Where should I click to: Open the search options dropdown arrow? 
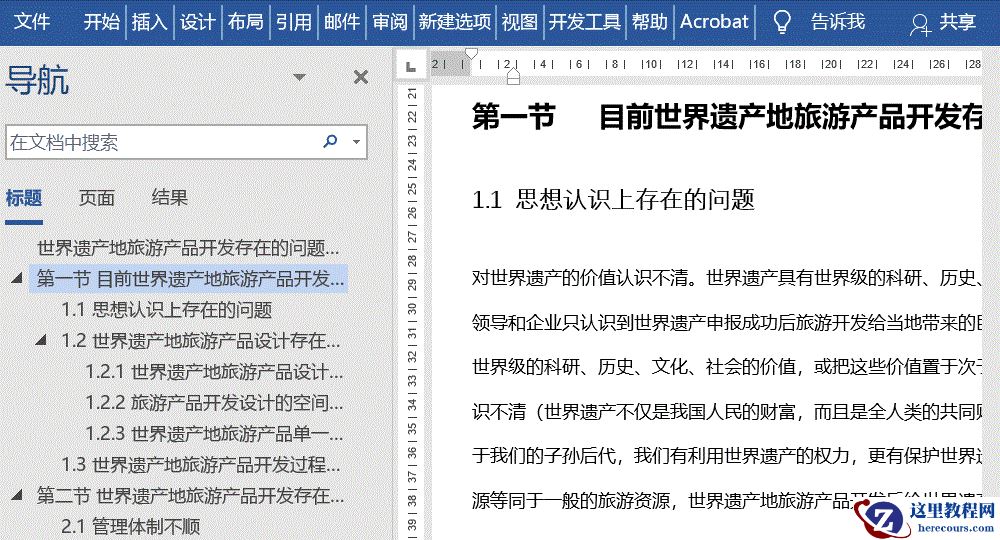(357, 142)
